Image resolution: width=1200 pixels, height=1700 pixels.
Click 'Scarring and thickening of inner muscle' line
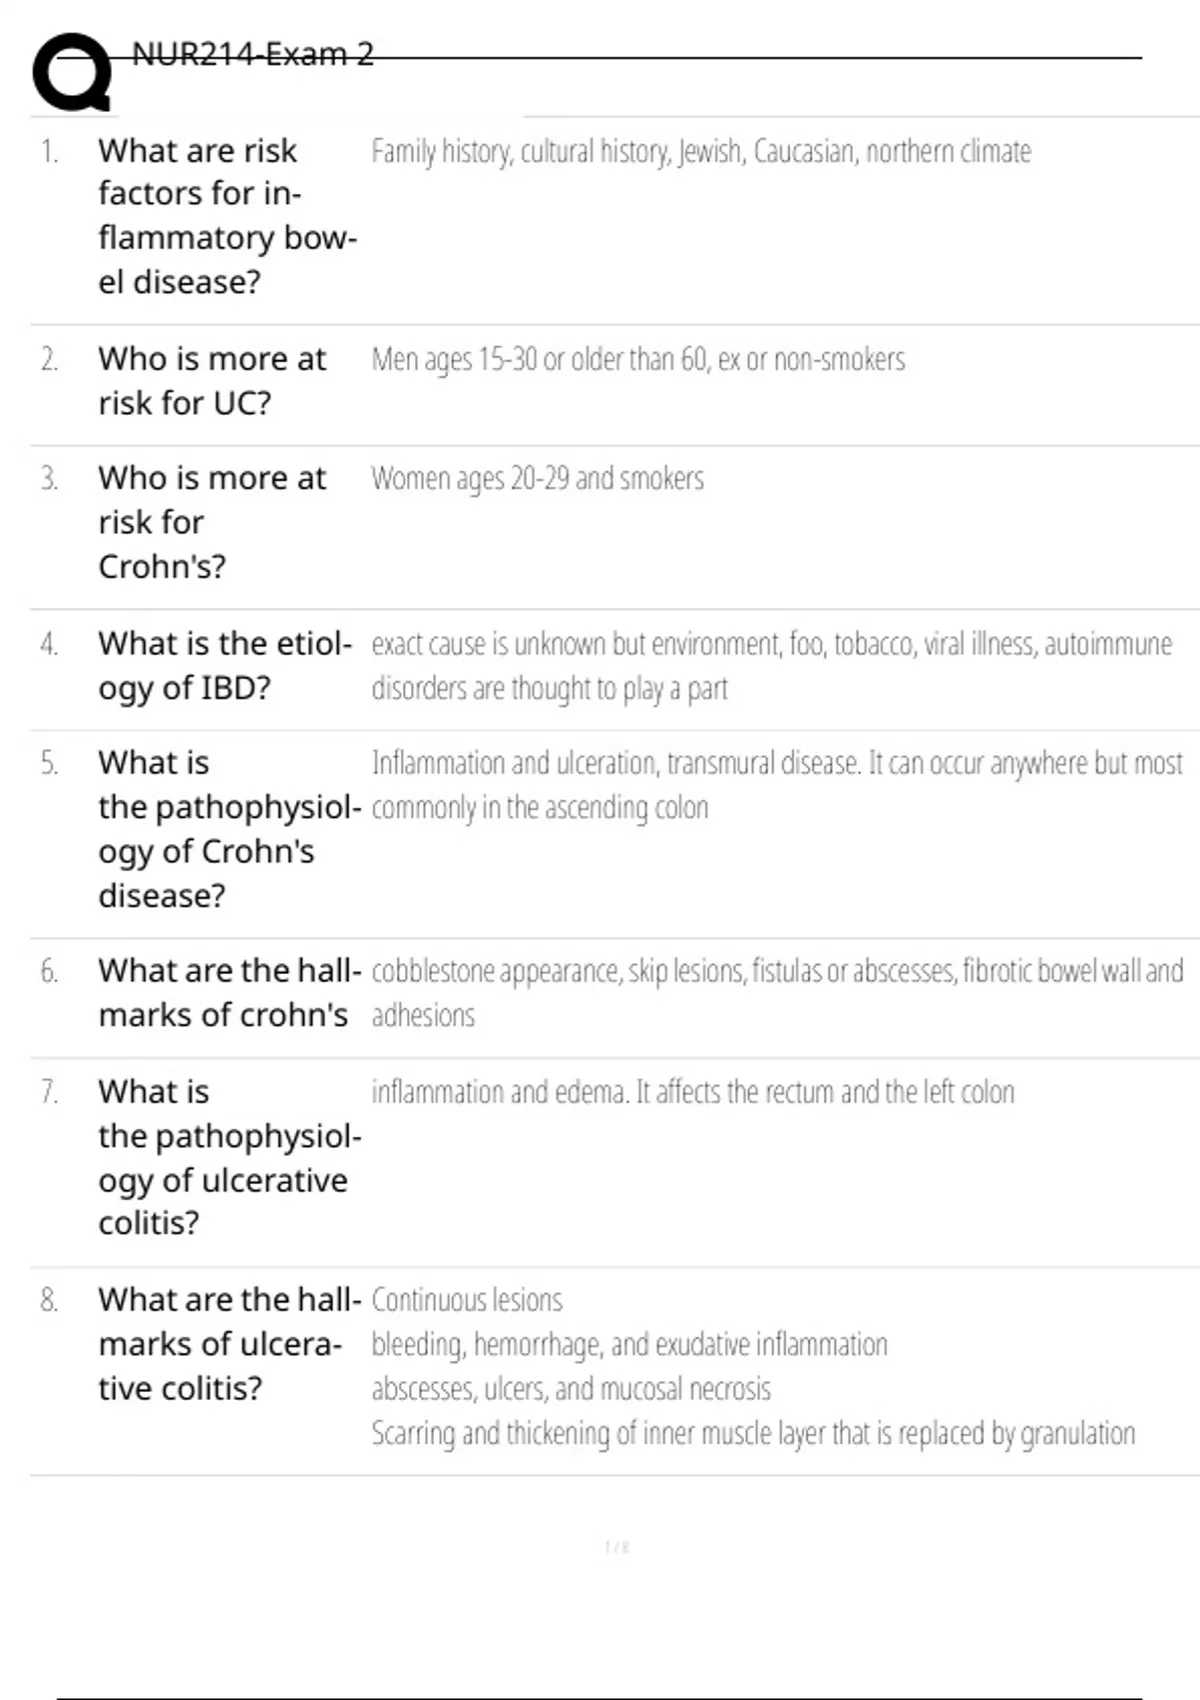(753, 1434)
